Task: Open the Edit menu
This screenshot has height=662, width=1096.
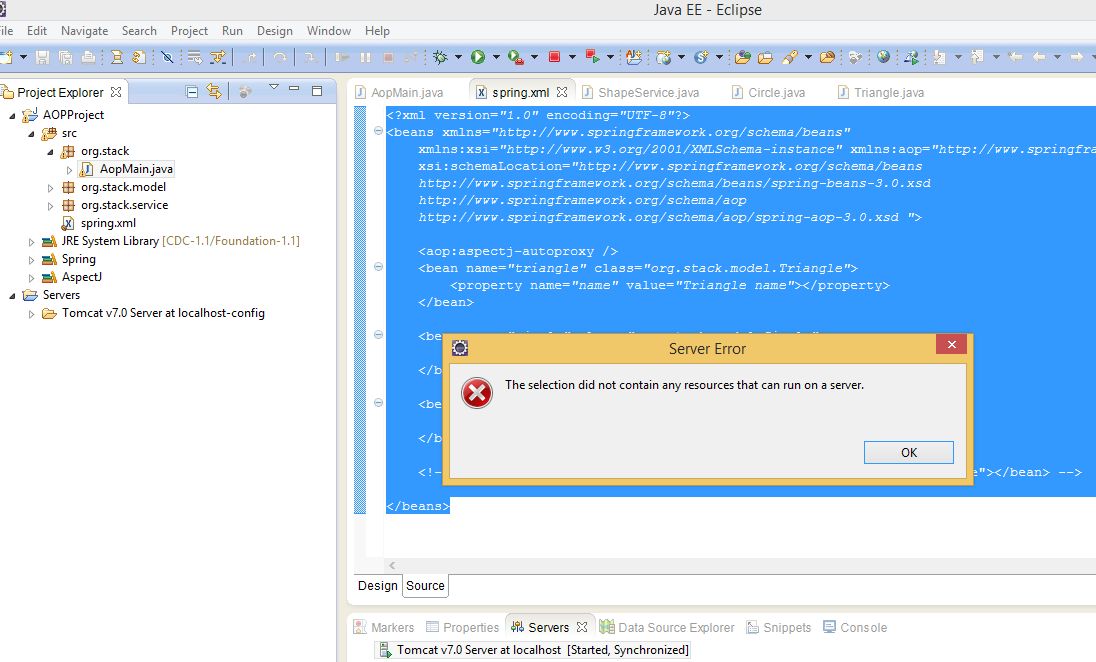Action: [36, 31]
